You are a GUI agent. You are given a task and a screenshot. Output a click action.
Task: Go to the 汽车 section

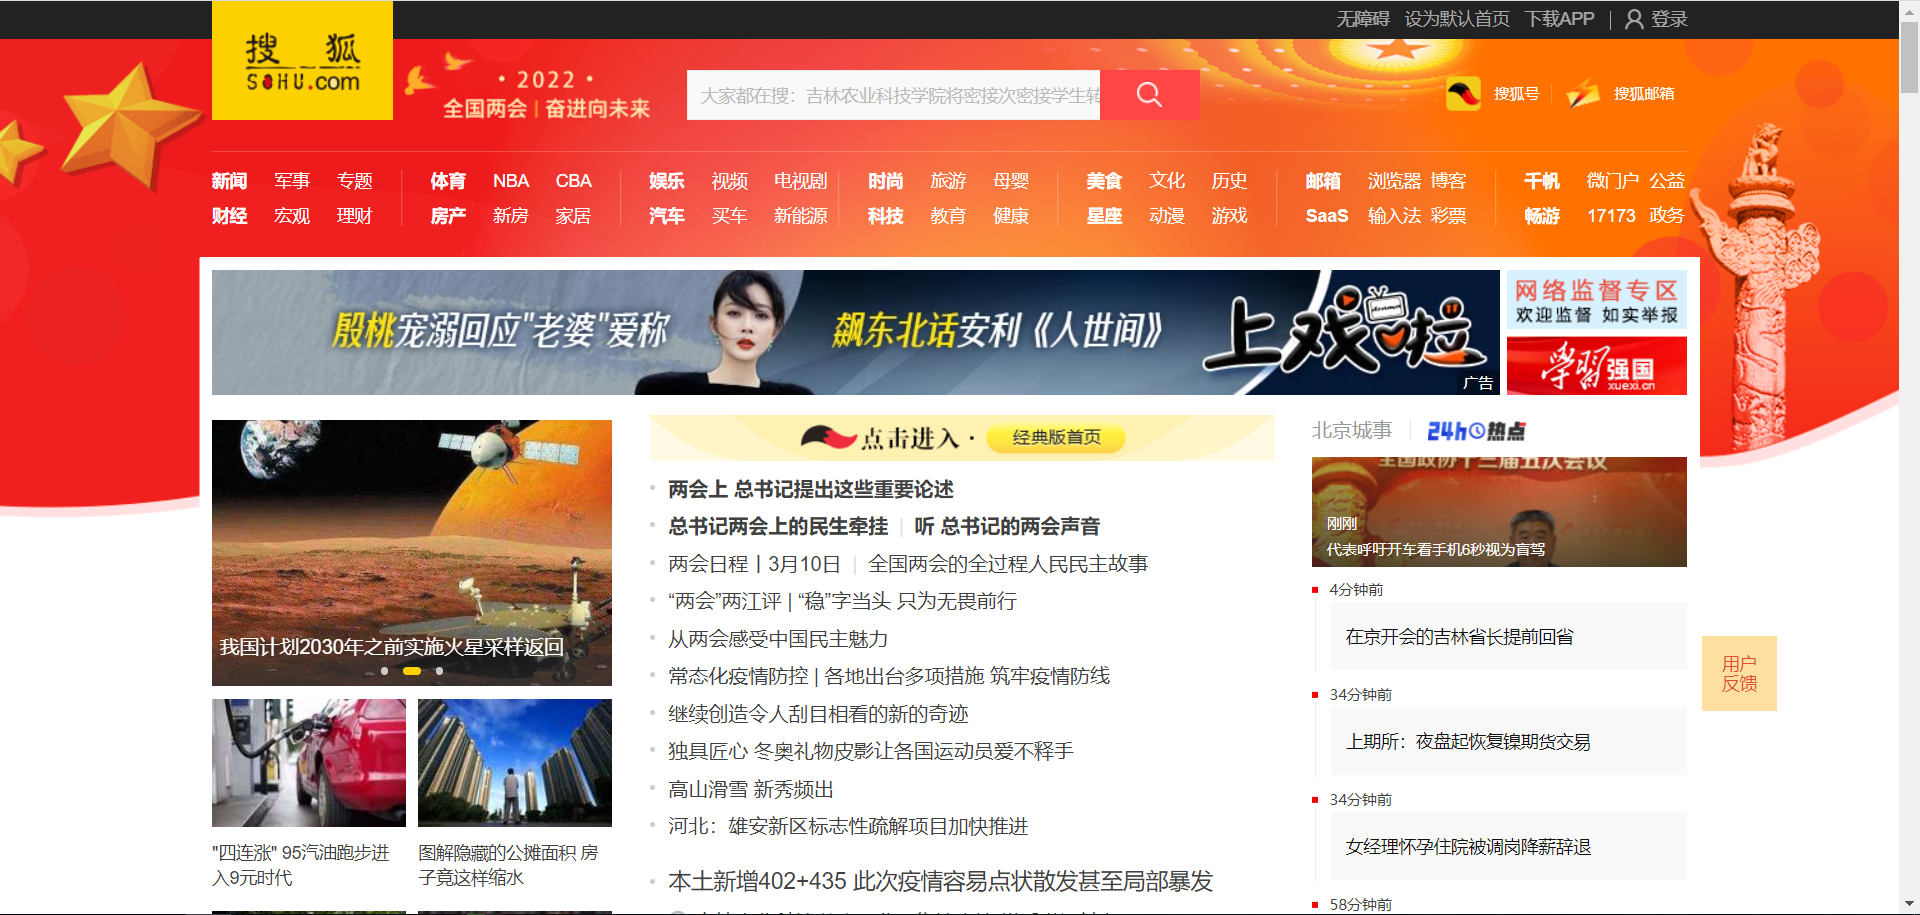click(667, 216)
